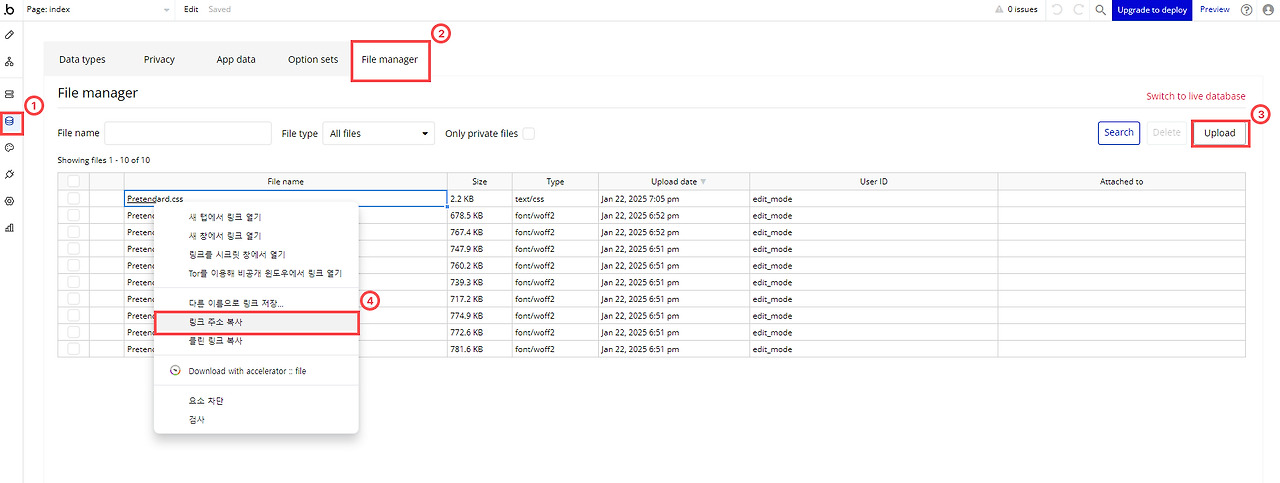This screenshot has width=1280, height=483.
Task: Choose 검사 in context menu
Action: point(256,419)
